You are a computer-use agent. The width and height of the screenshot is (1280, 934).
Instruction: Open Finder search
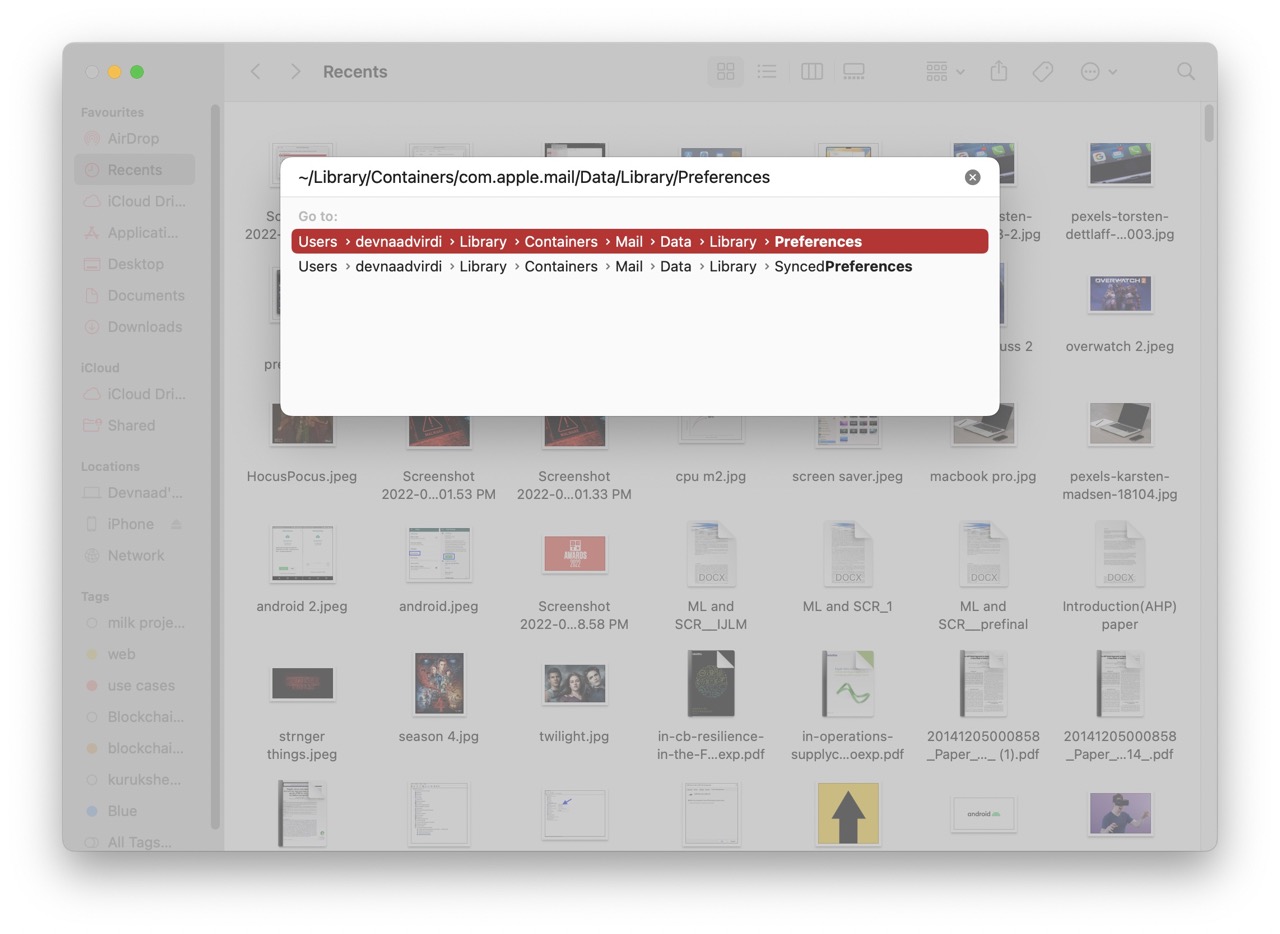coord(1185,71)
